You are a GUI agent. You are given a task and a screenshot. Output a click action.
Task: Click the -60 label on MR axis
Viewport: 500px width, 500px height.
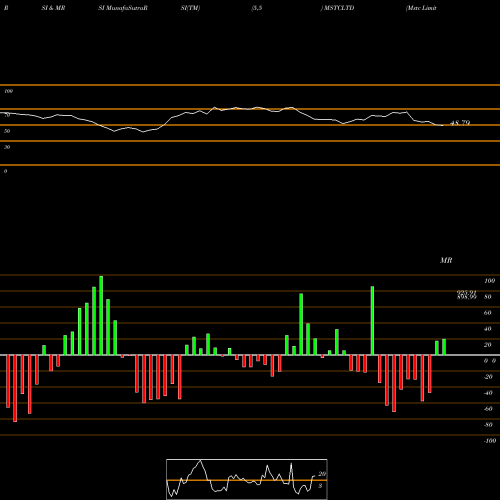pos(488,409)
